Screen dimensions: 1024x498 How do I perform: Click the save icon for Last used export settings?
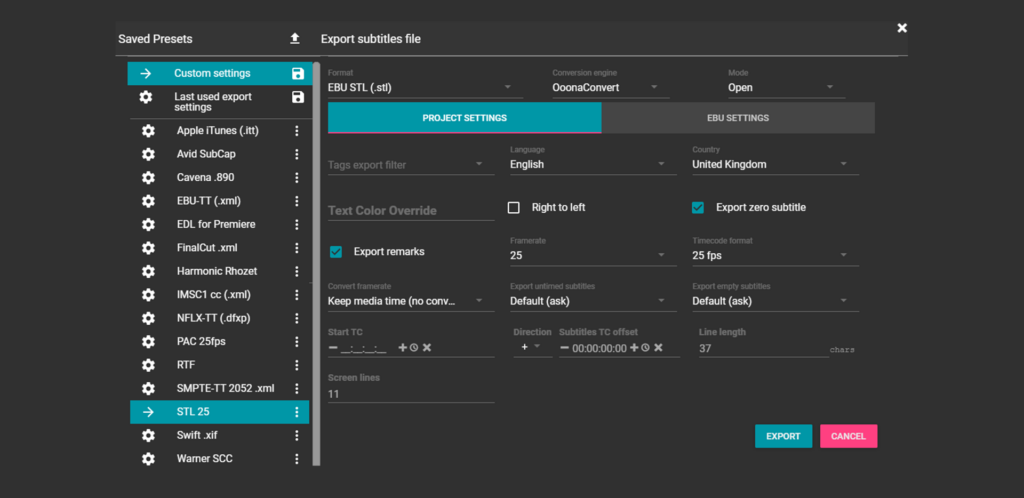pyautogui.click(x=298, y=97)
